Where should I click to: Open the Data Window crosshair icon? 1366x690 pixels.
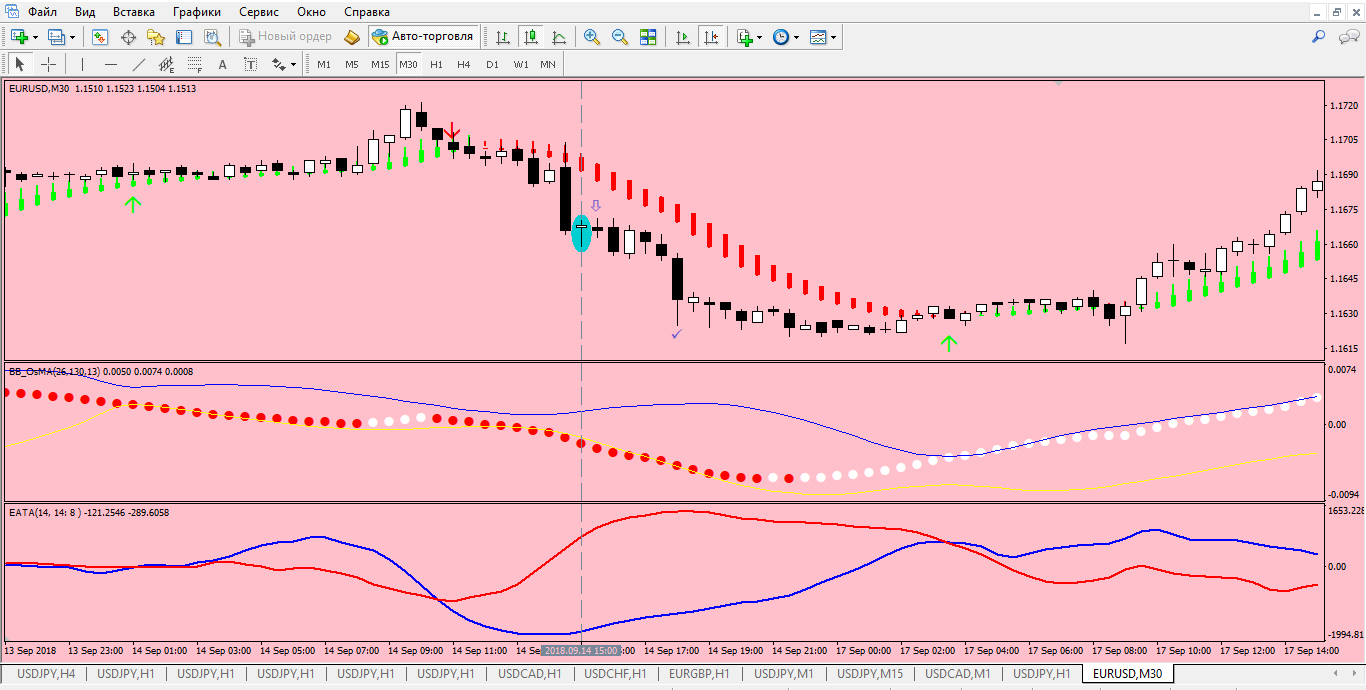[x=128, y=37]
